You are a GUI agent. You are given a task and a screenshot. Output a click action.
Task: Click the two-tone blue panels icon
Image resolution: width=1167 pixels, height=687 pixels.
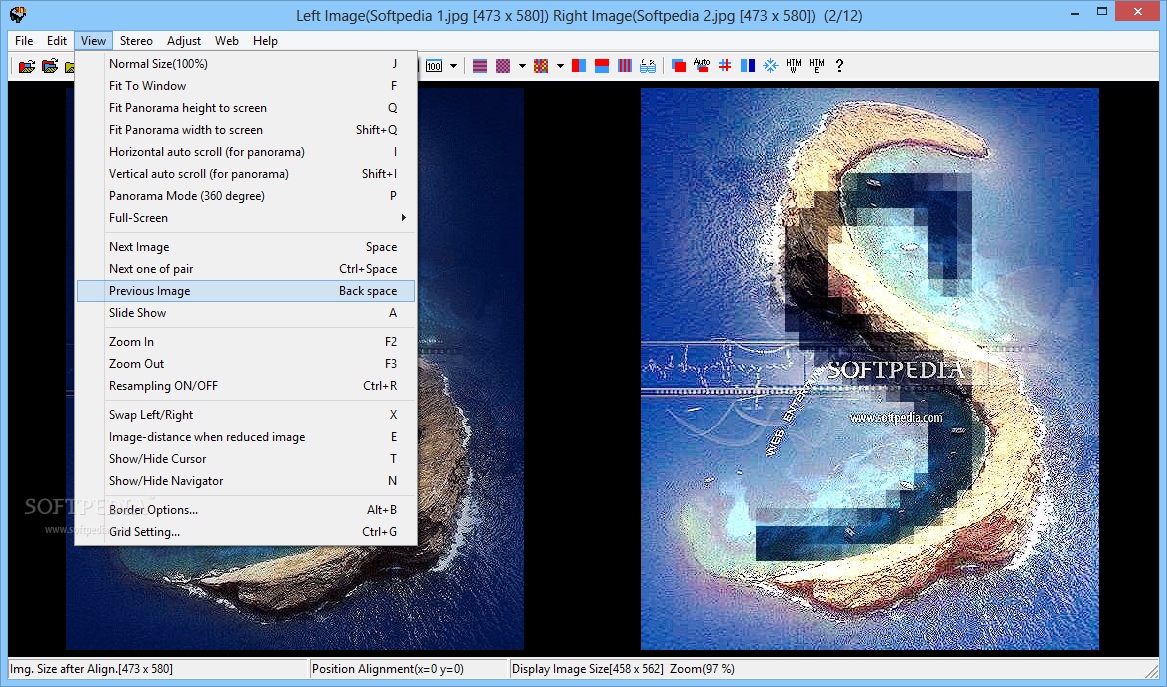click(x=748, y=66)
